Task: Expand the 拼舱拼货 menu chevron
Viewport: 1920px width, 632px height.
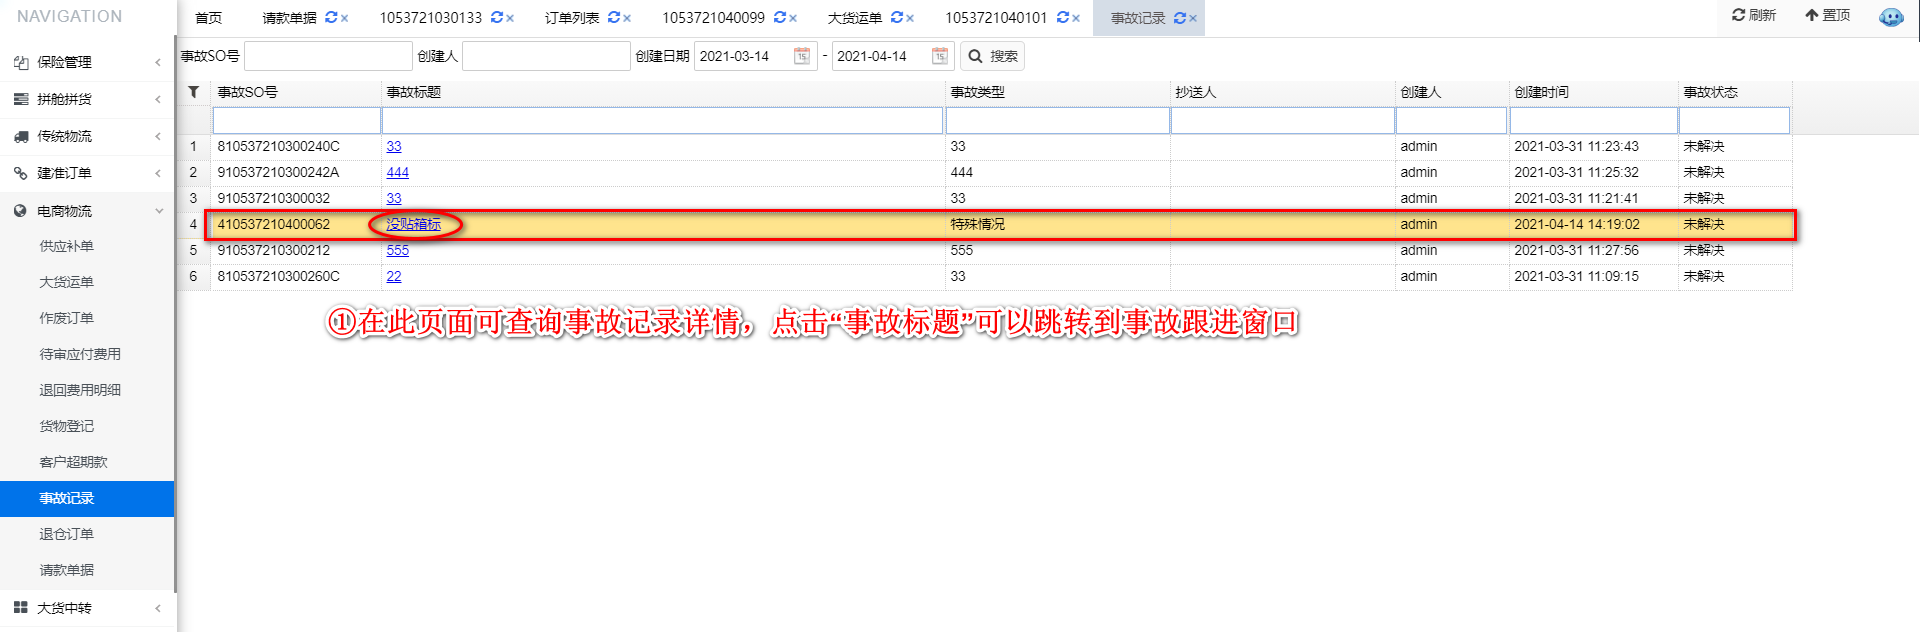Action: pos(158,99)
